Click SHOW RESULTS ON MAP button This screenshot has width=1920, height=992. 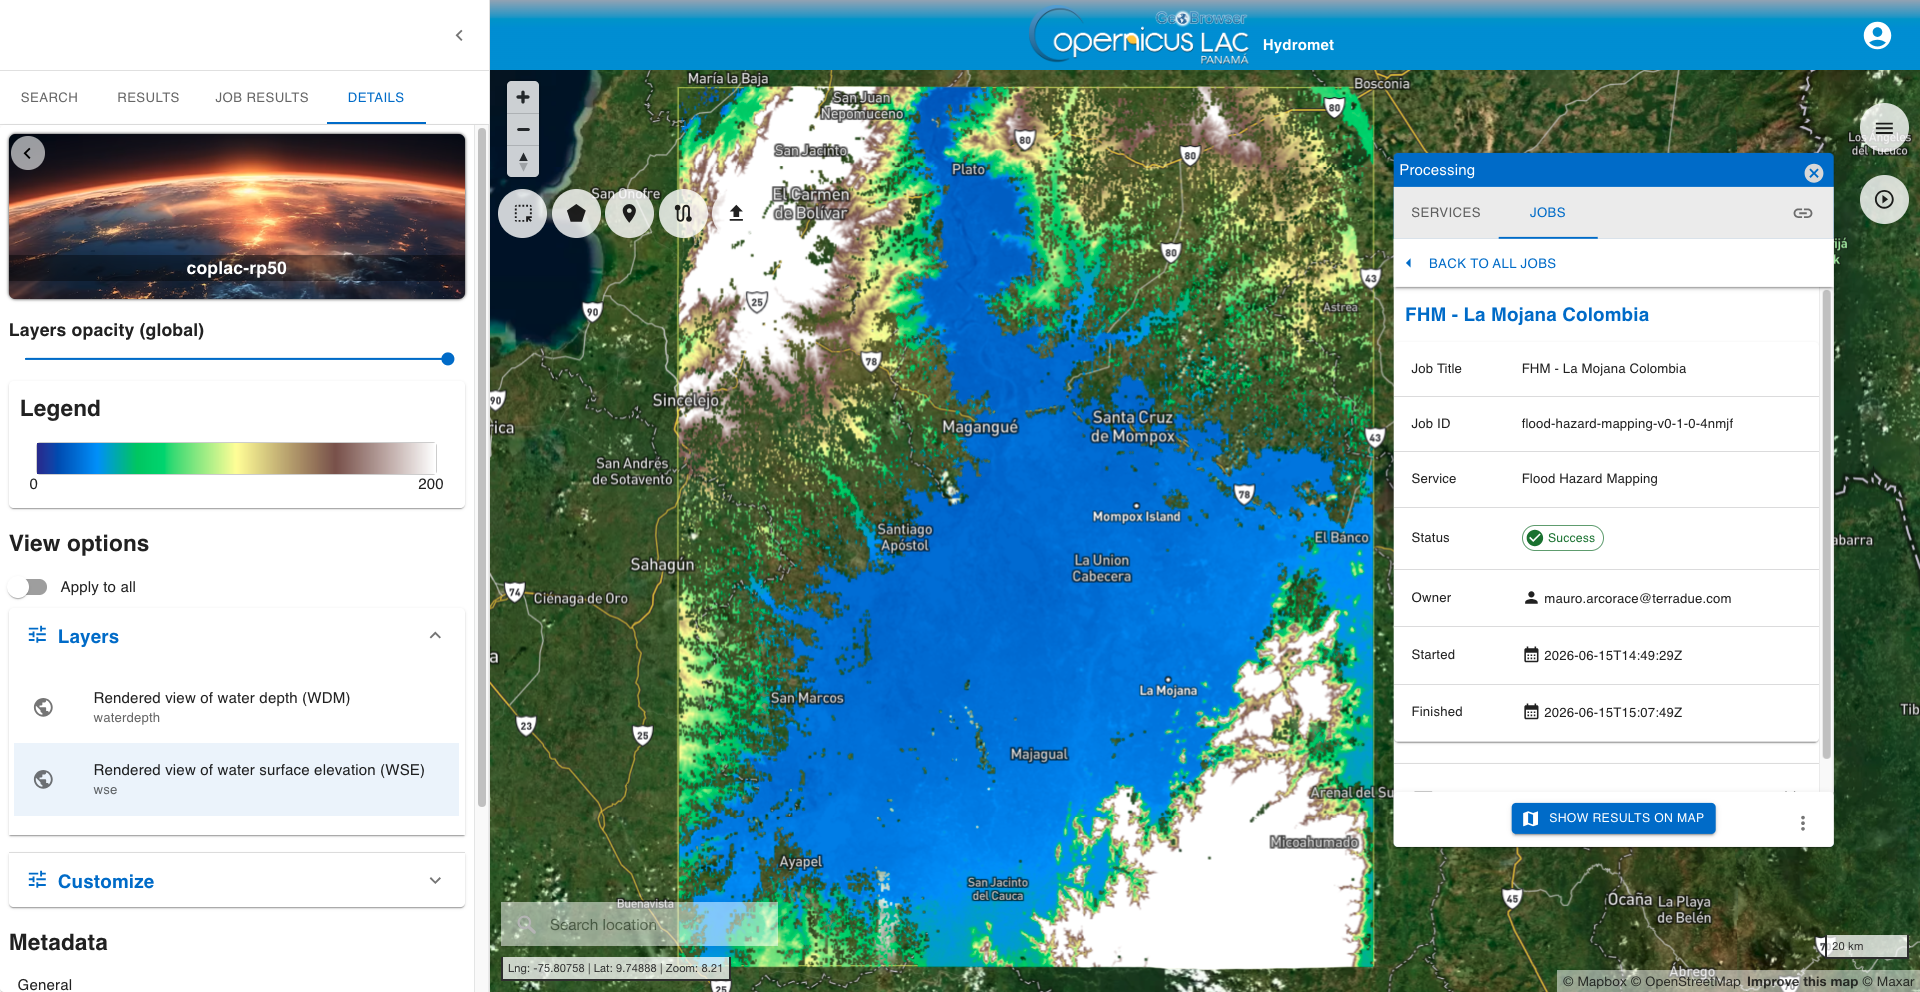tap(1613, 818)
